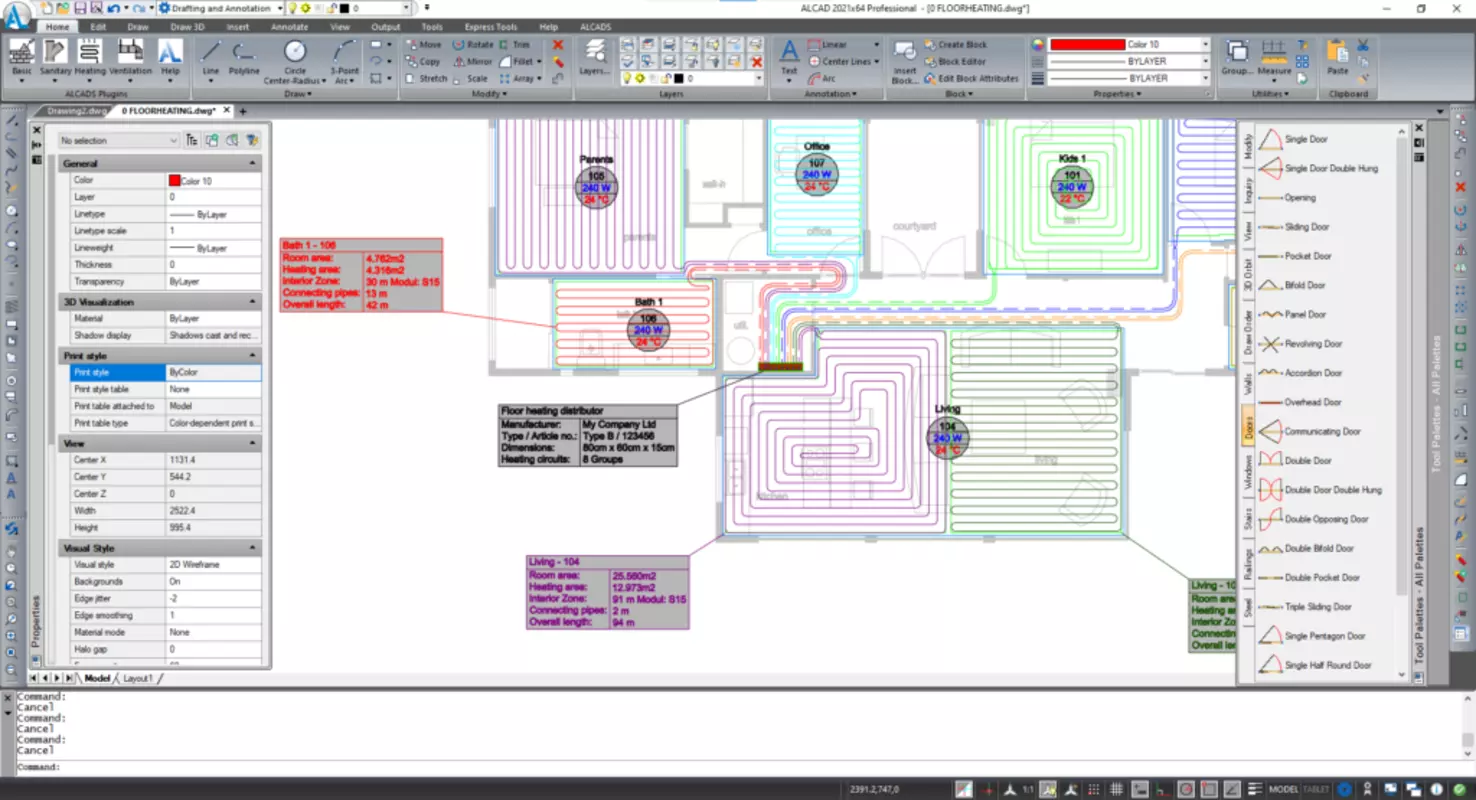Switch to the Draw 3D ribbon tab
Image resolution: width=1476 pixels, height=800 pixels.
pos(187,27)
